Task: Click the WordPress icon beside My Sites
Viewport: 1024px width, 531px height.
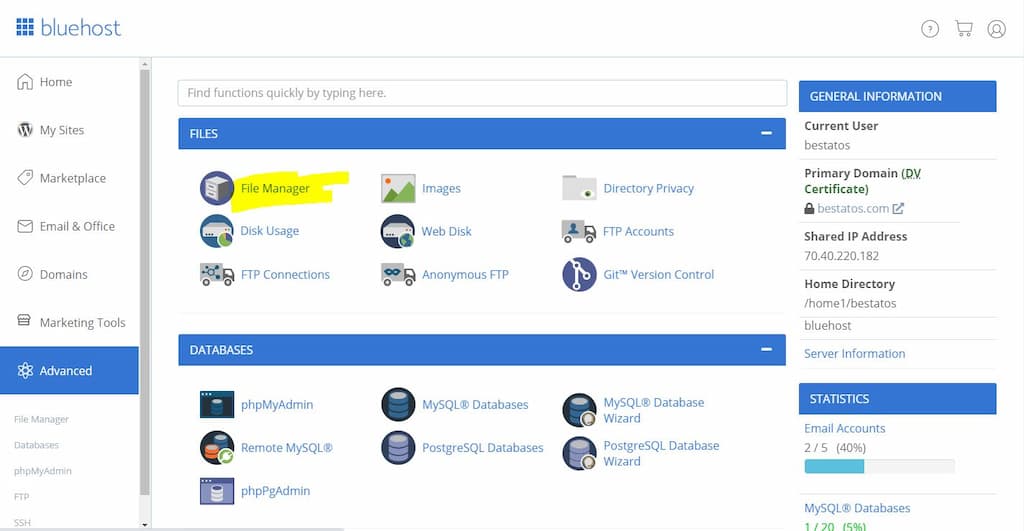Action: (x=25, y=130)
